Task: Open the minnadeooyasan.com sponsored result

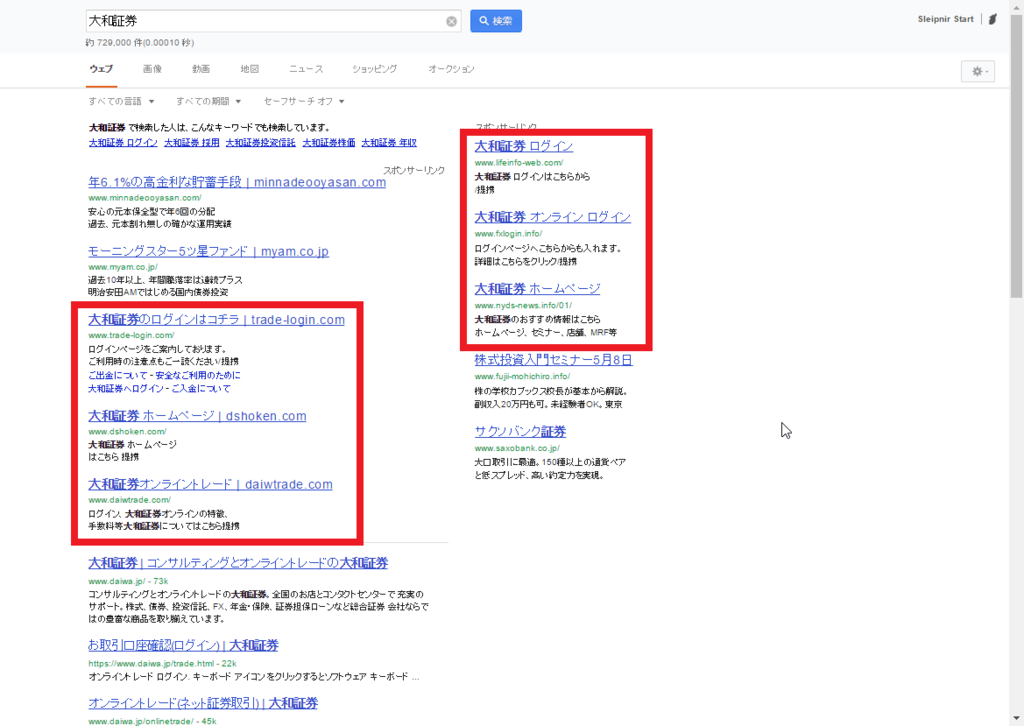Action: [237, 182]
